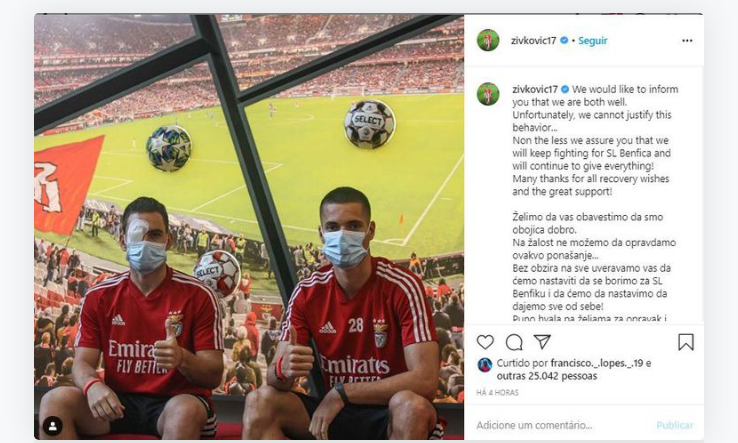The image size is (738, 443).
Task: Click the verified badge in caption
Action: 565,89
